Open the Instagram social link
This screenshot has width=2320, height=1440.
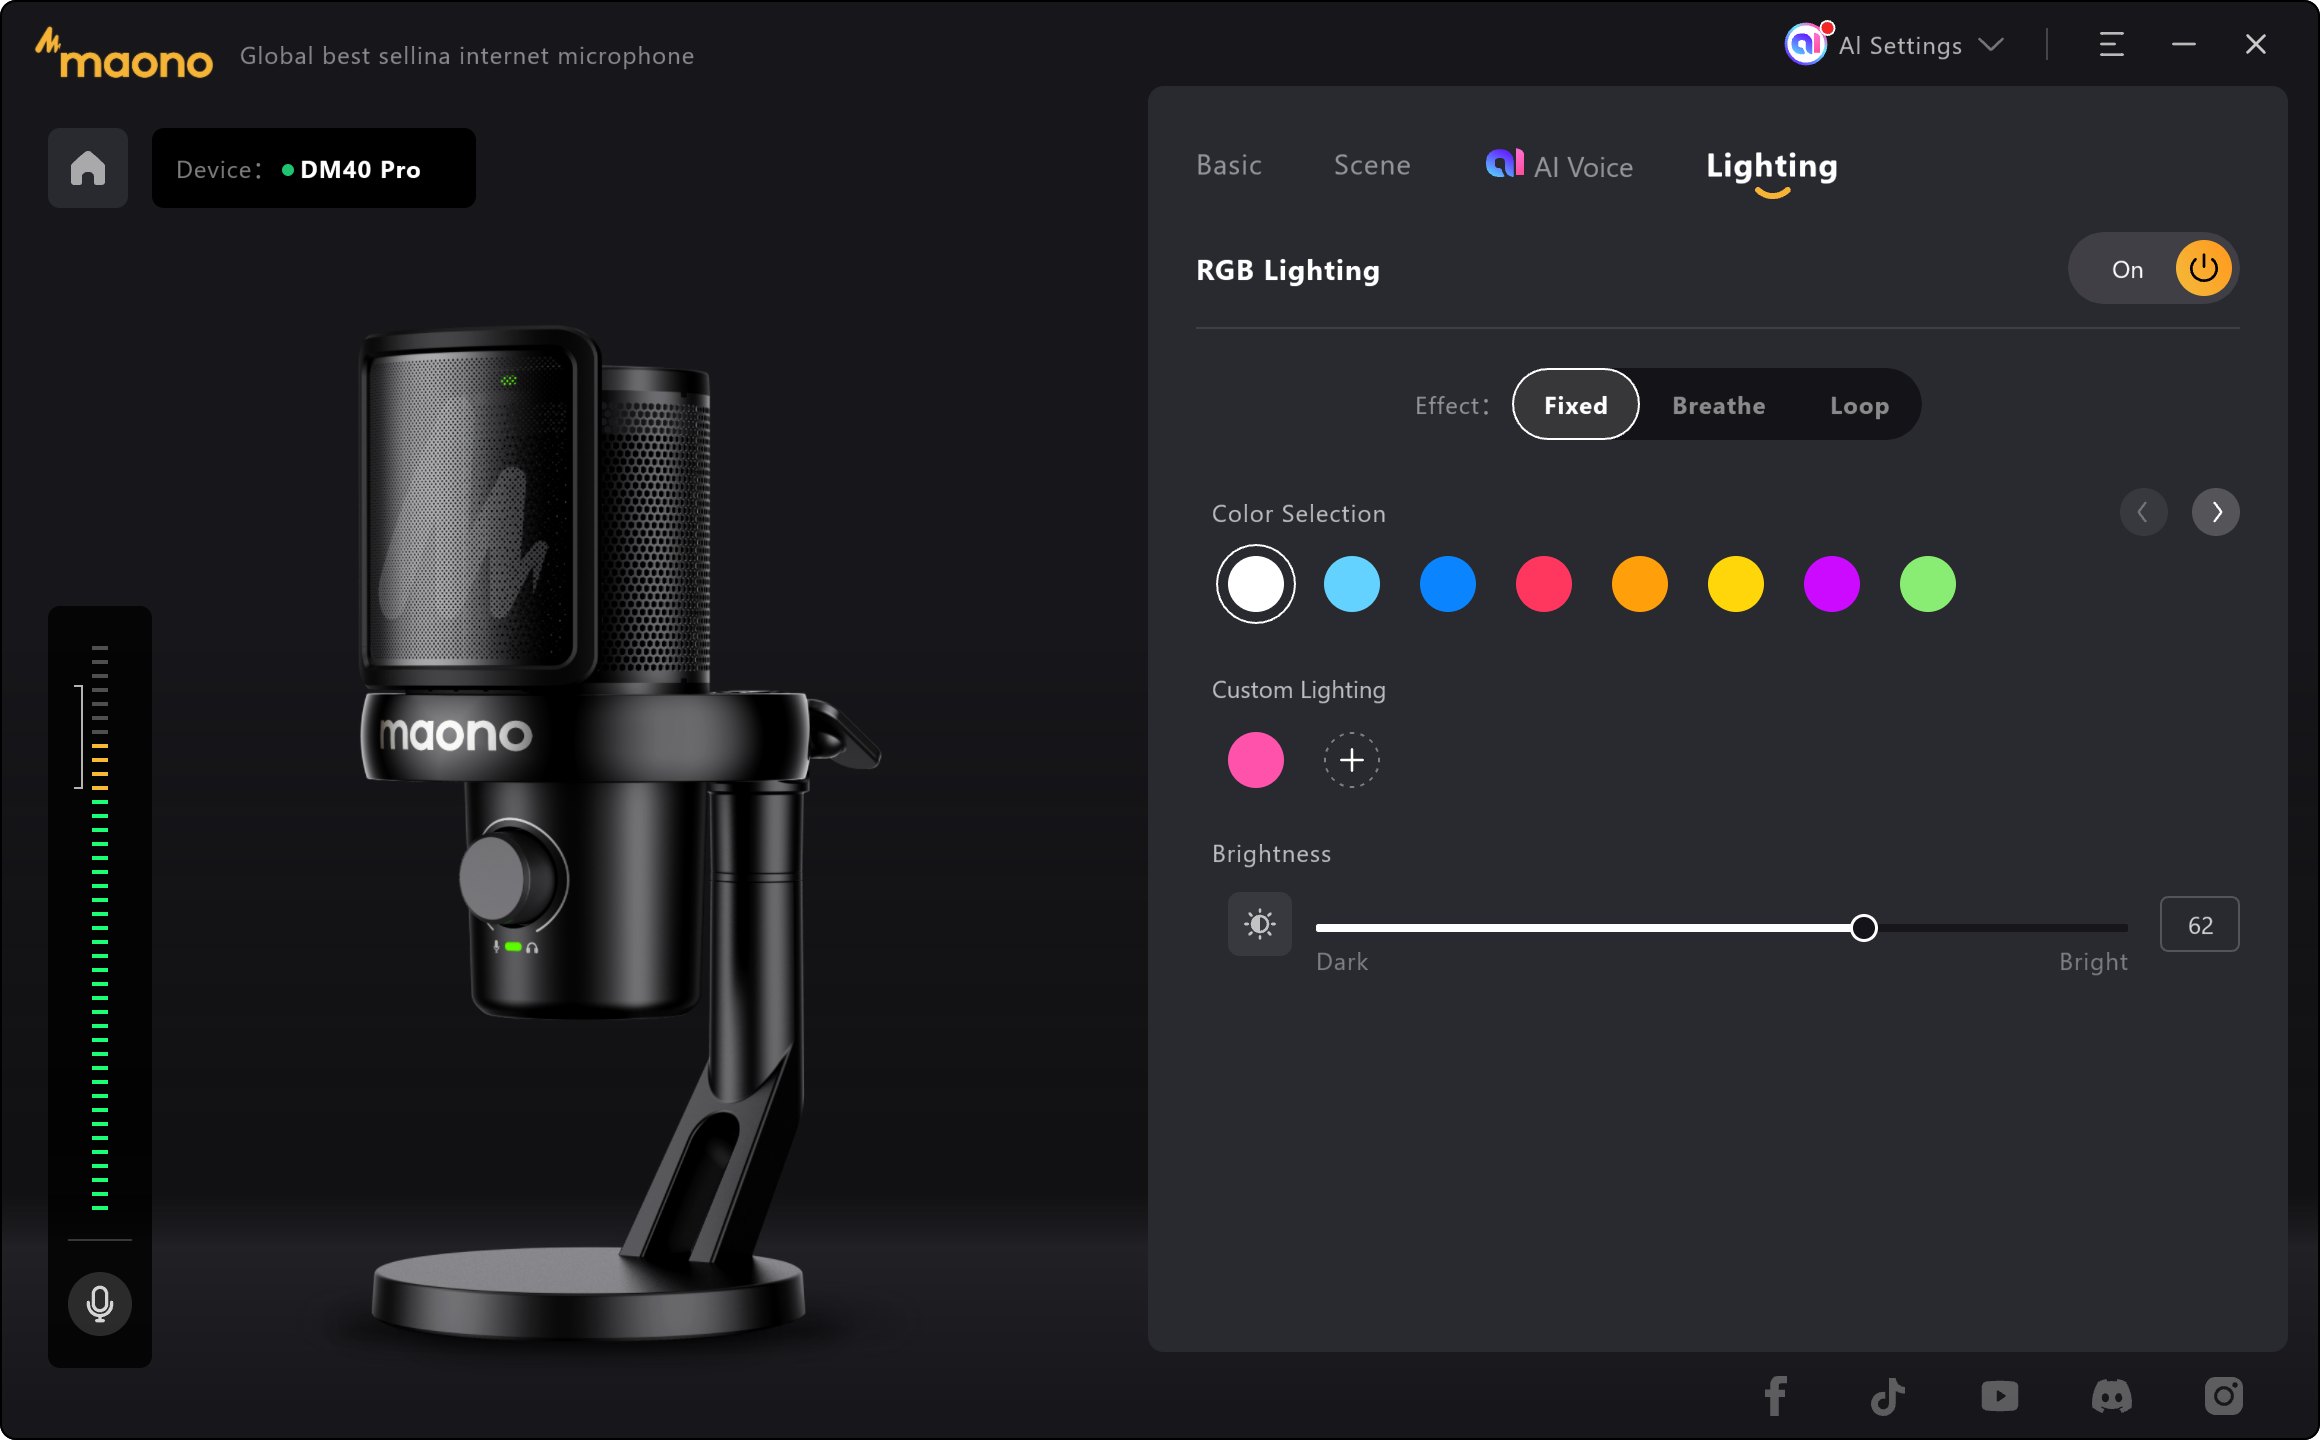tap(2224, 1396)
